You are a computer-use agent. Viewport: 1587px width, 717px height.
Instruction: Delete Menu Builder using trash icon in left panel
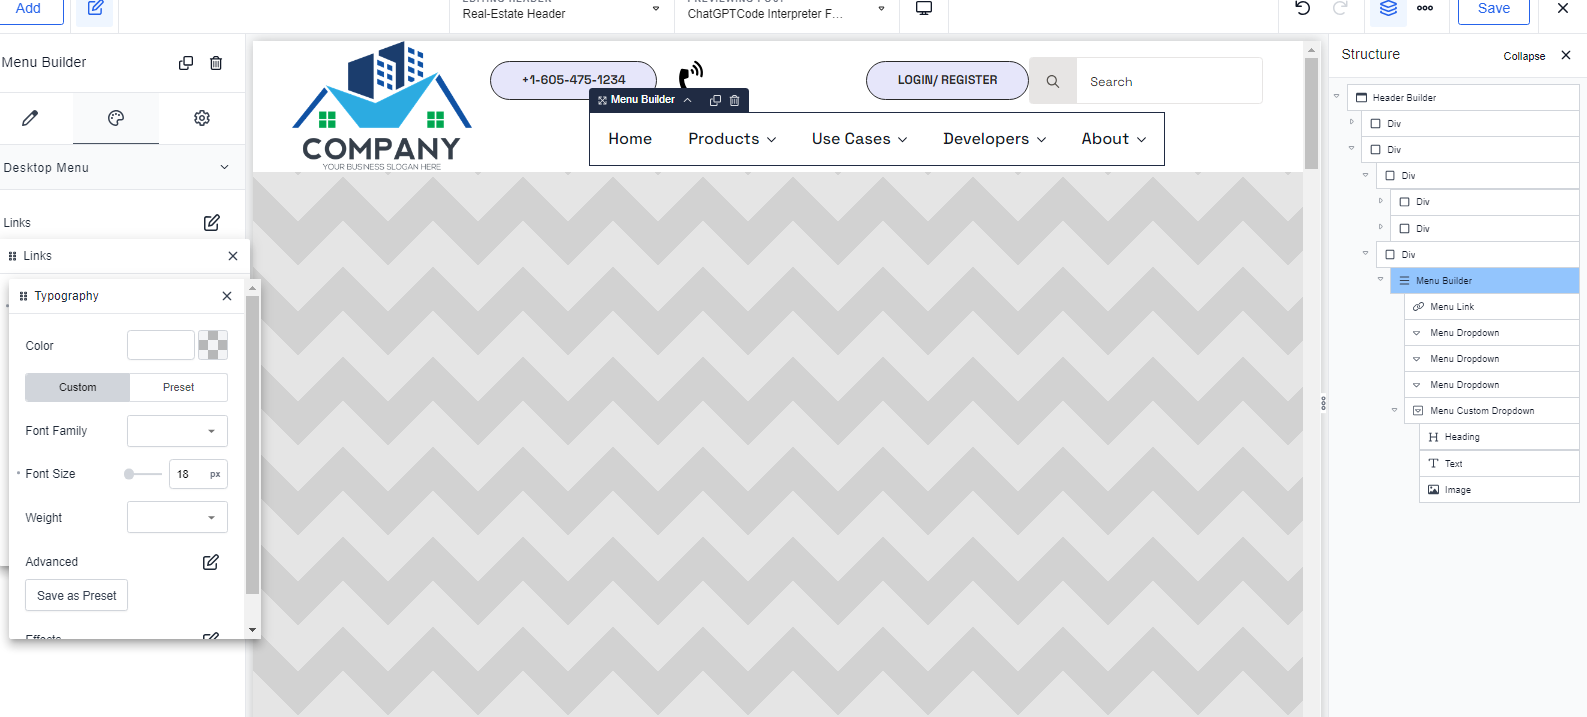[x=216, y=63]
